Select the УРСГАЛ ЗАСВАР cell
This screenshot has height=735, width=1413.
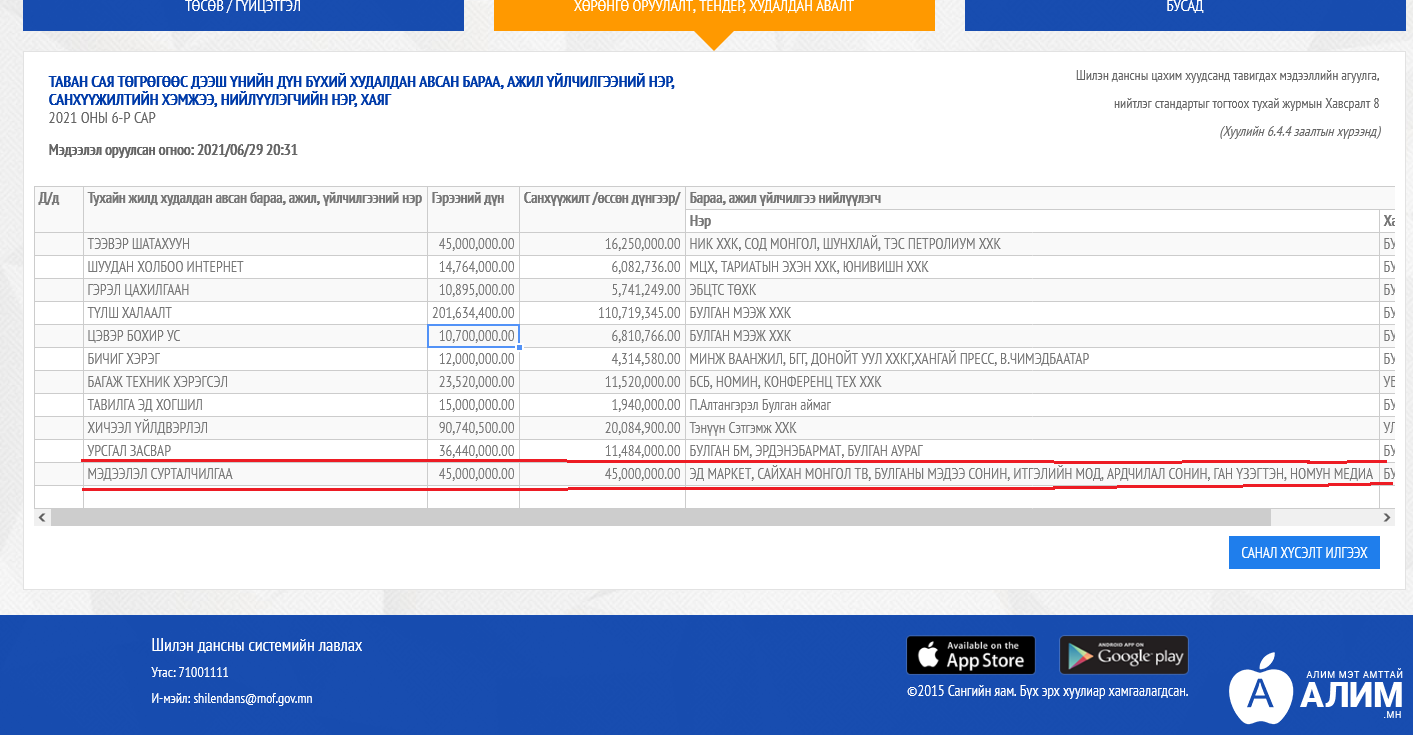pyautogui.click(x=256, y=451)
